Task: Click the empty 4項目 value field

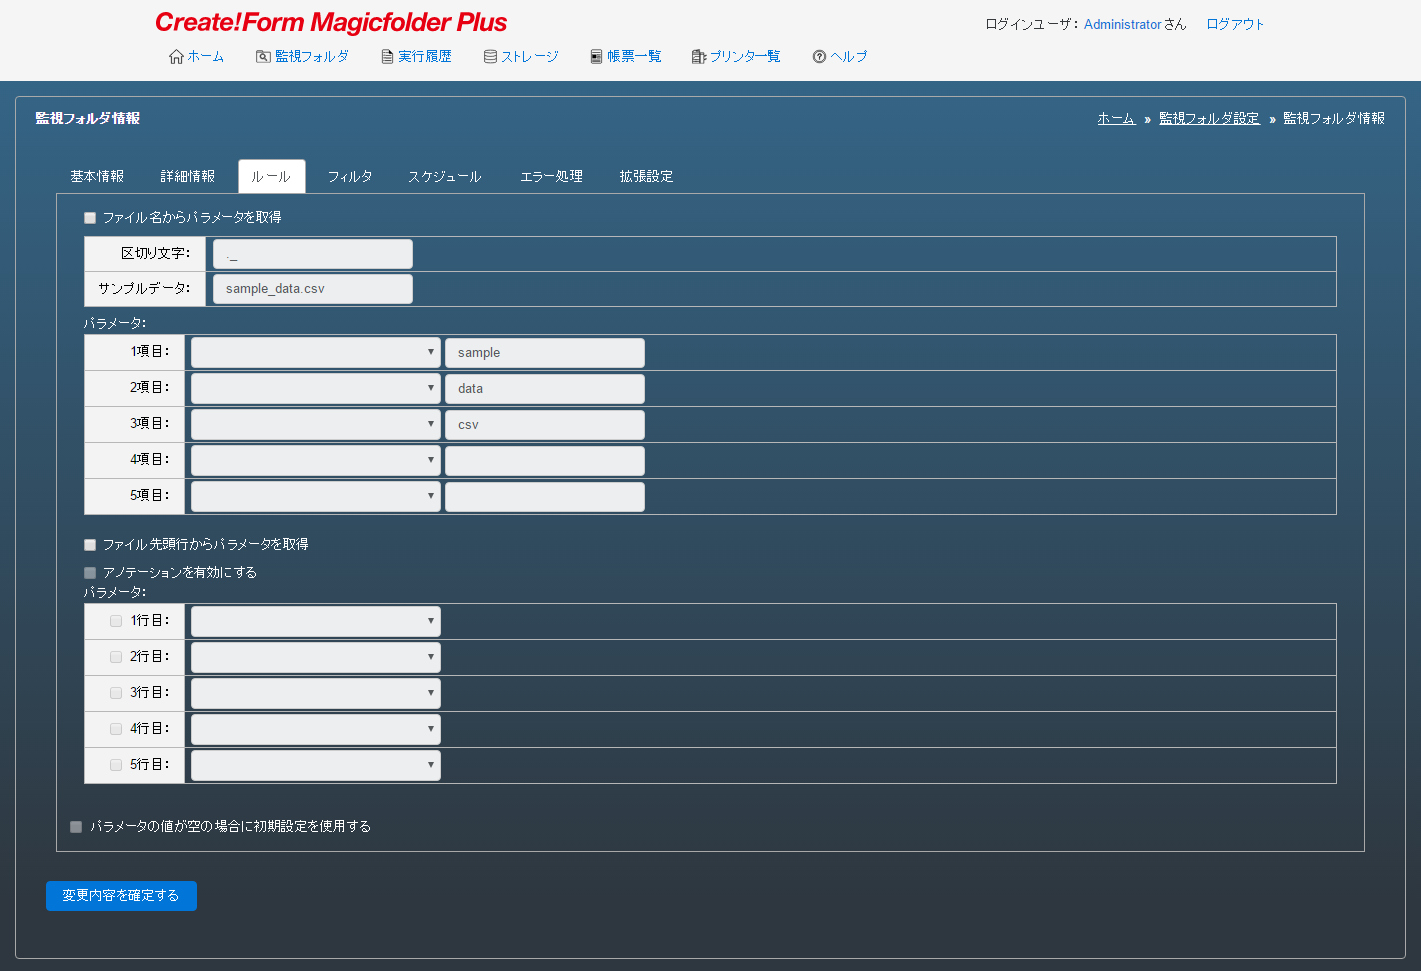Action: (545, 461)
